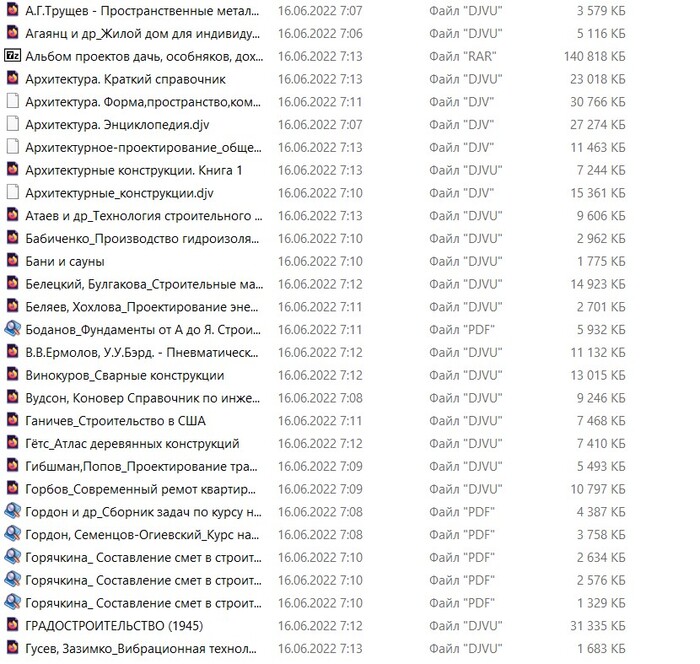Screen dimensions: 700x664
Task: Select date '16.06.2022 7:08' in Вудсон row
Action: 320,398
